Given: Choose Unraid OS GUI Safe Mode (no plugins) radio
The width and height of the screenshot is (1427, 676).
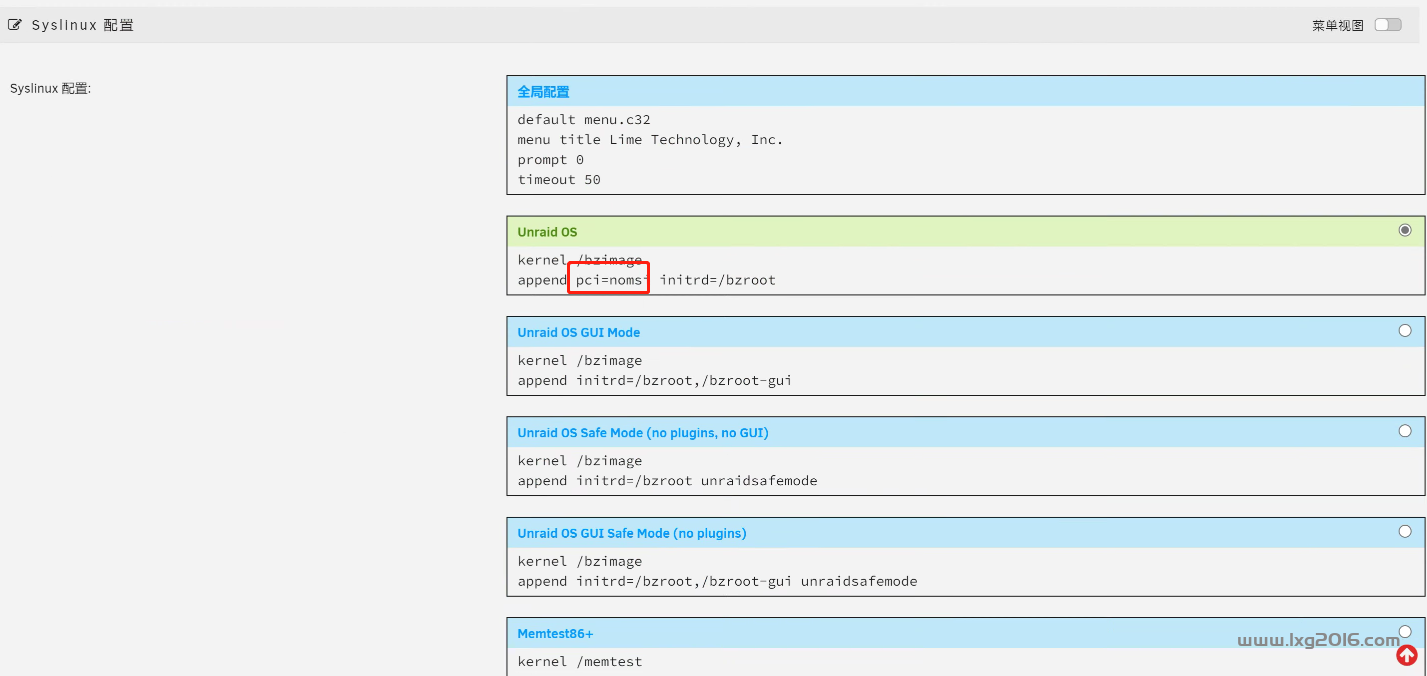Looking at the screenshot, I should 1405,531.
